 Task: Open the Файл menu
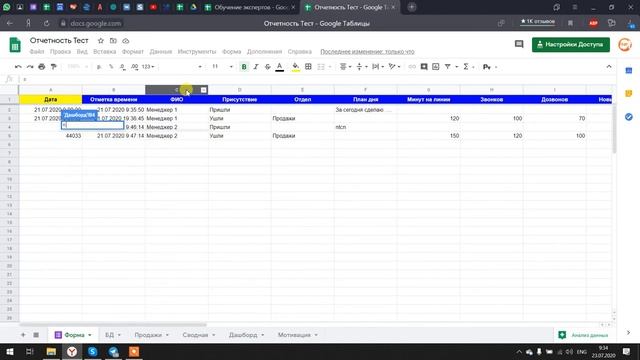pos(37,52)
